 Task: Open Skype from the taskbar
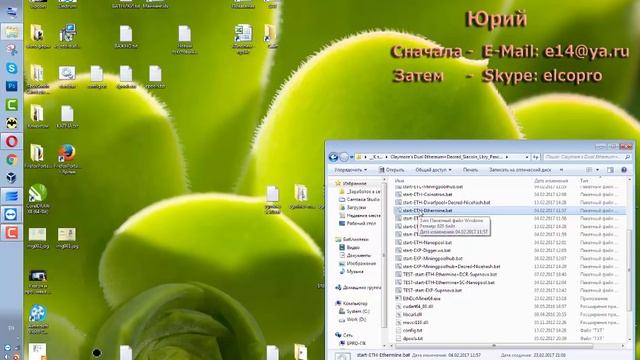[x=11, y=68]
